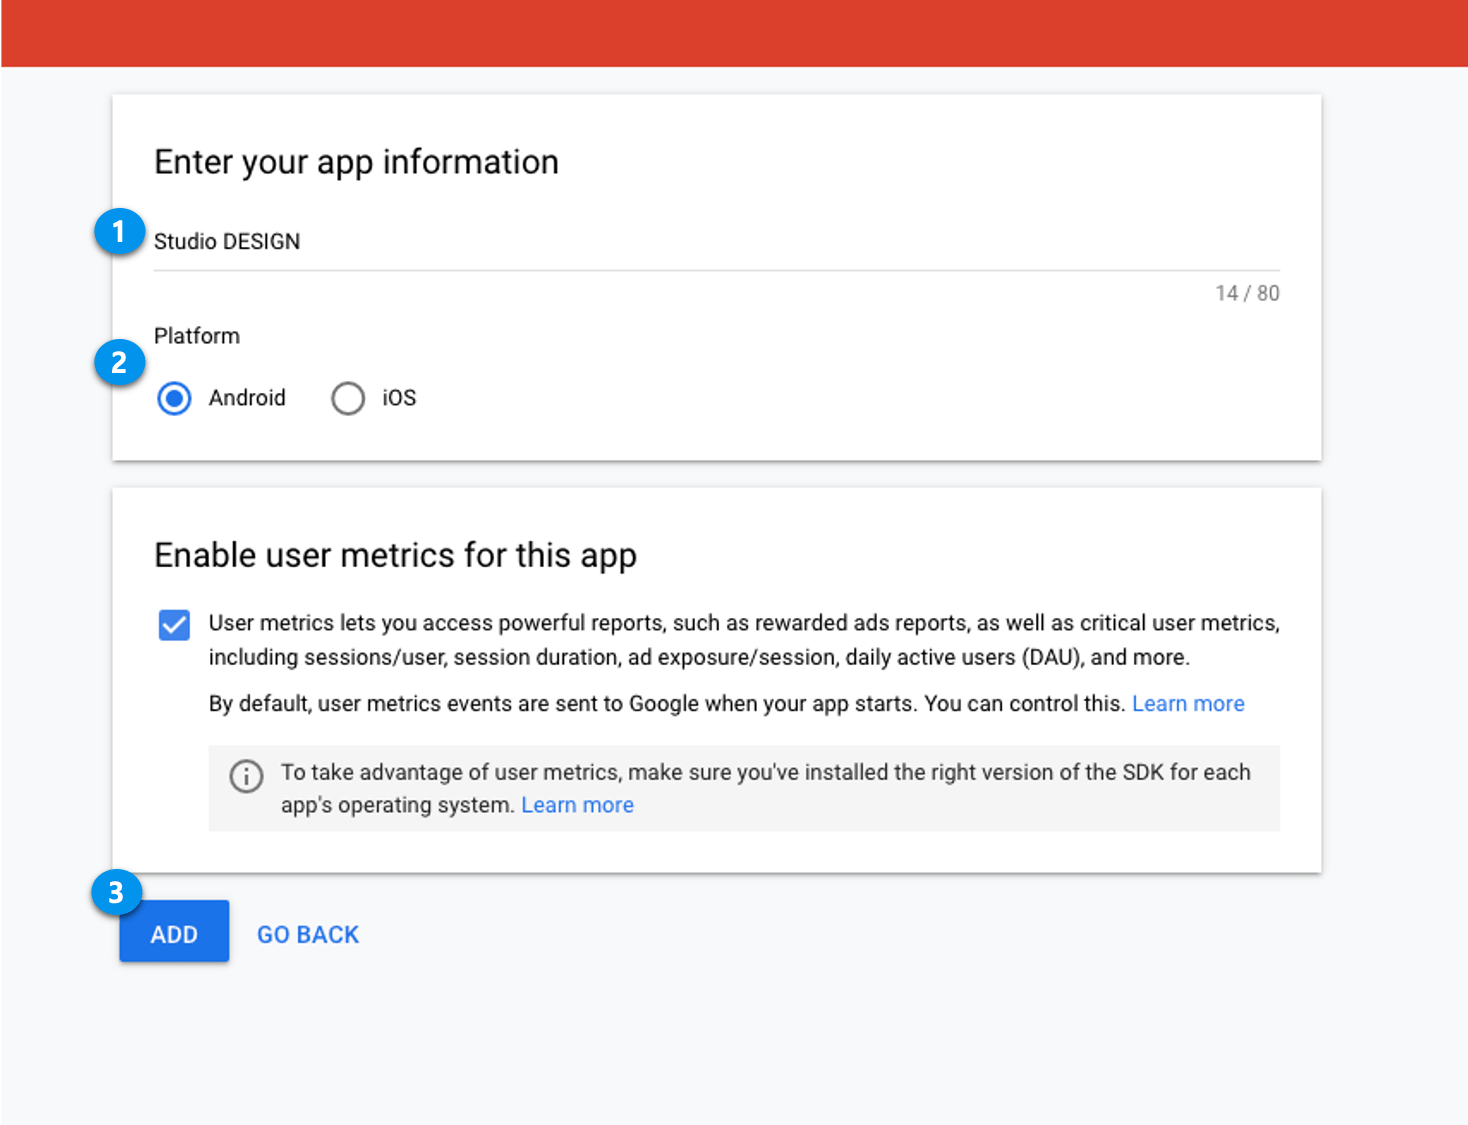Open Learn more link about controlling metrics events
The width and height of the screenshot is (1468, 1125).
[x=1188, y=704]
